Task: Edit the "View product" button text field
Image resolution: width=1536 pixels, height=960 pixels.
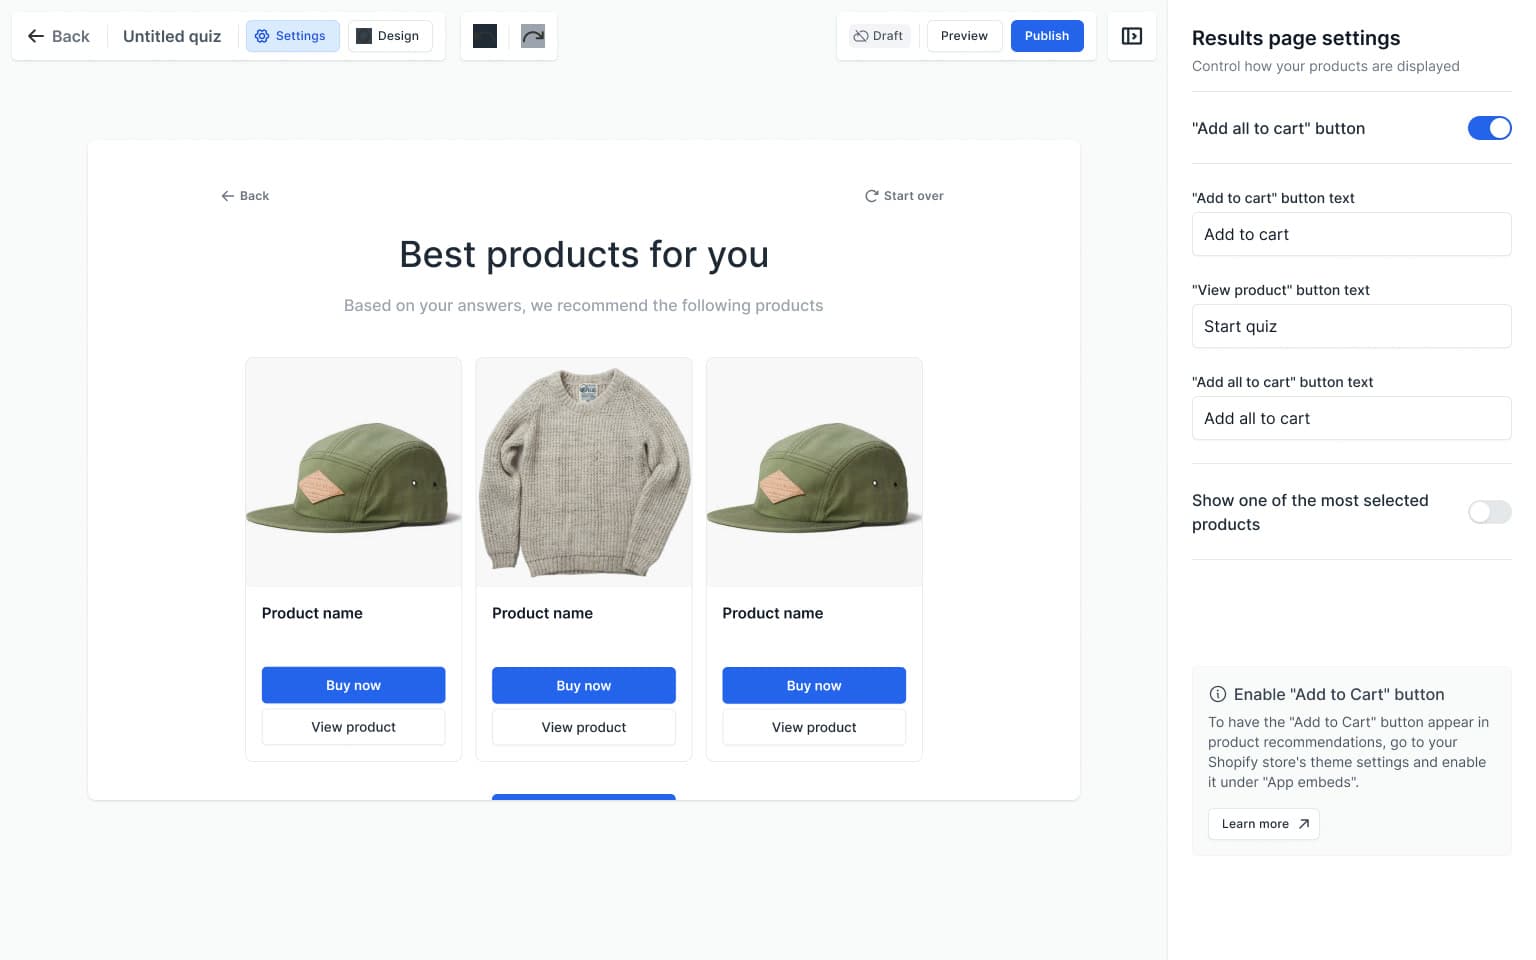Action: coord(1351,326)
